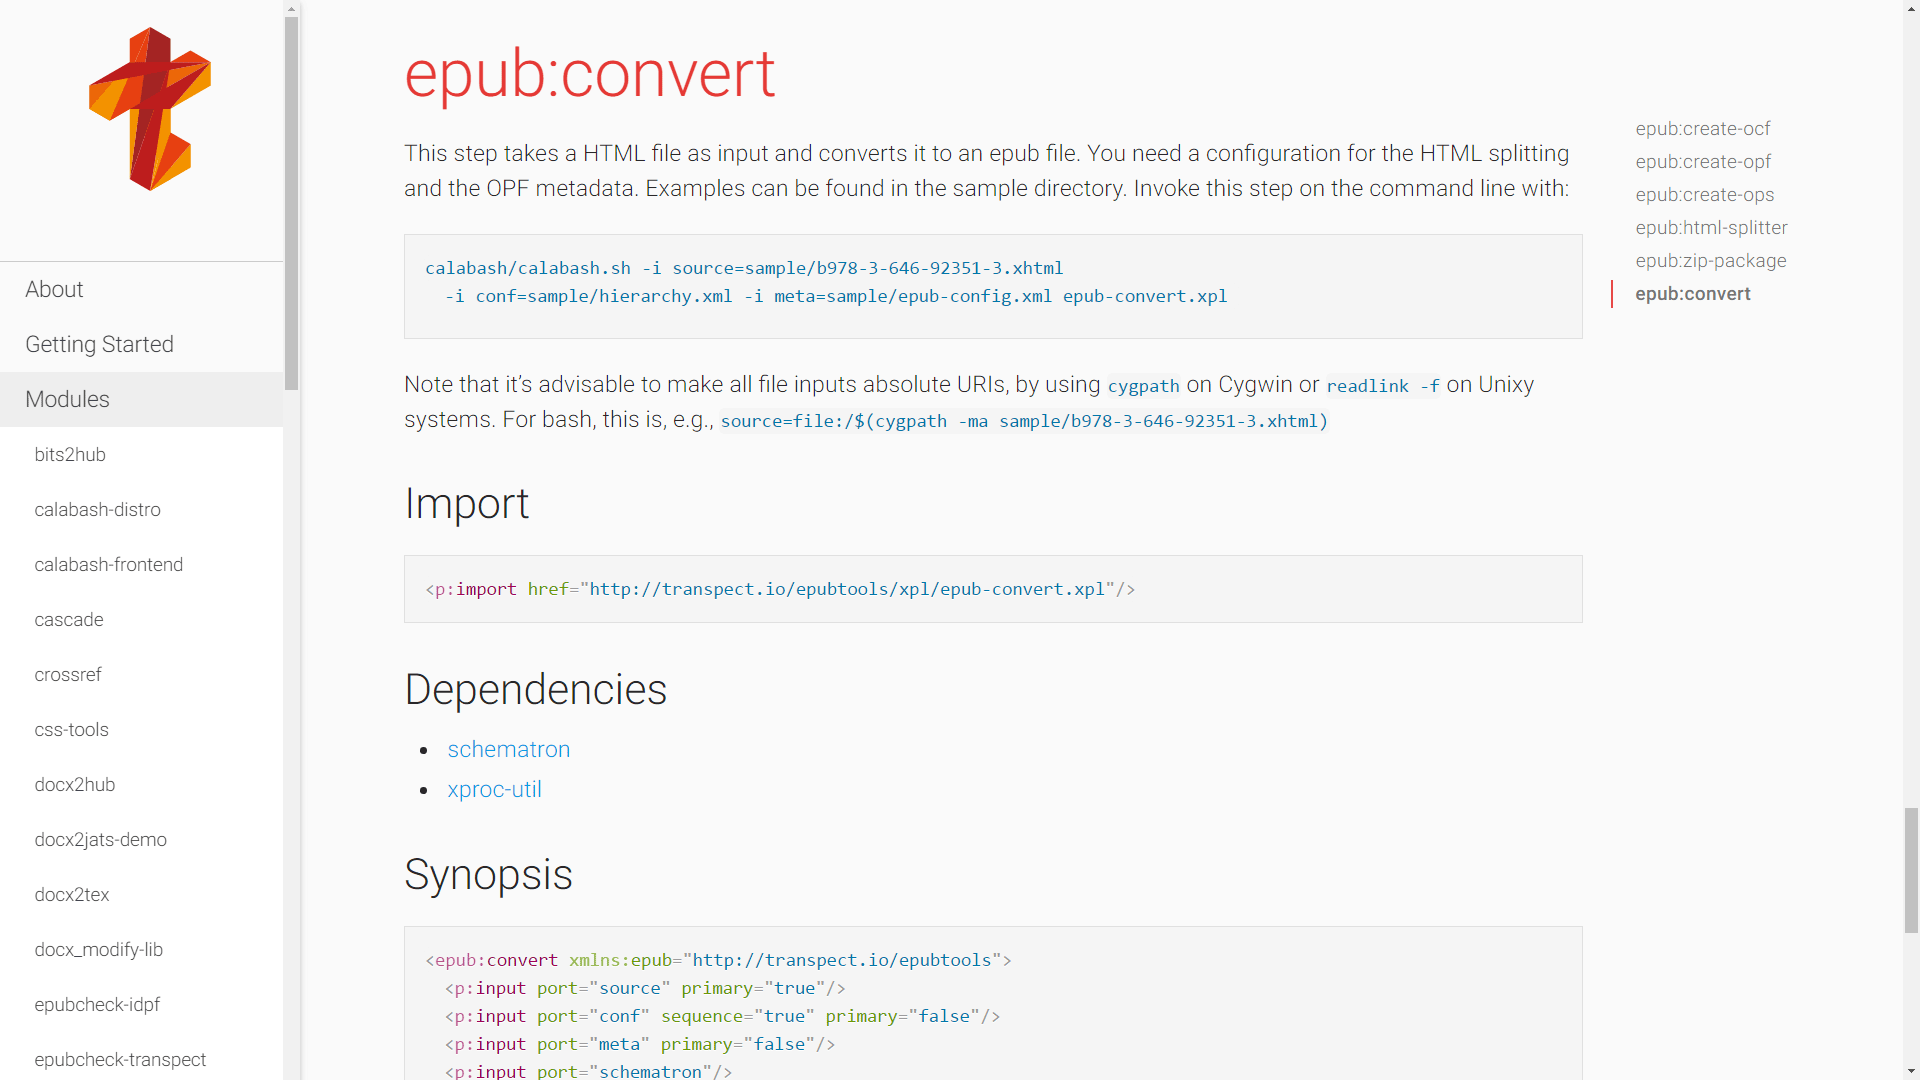The width and height of the screenshot is (1920, 1080).
Task: Click the sidebar scrollbar thumb
Action: coord(291,200)
